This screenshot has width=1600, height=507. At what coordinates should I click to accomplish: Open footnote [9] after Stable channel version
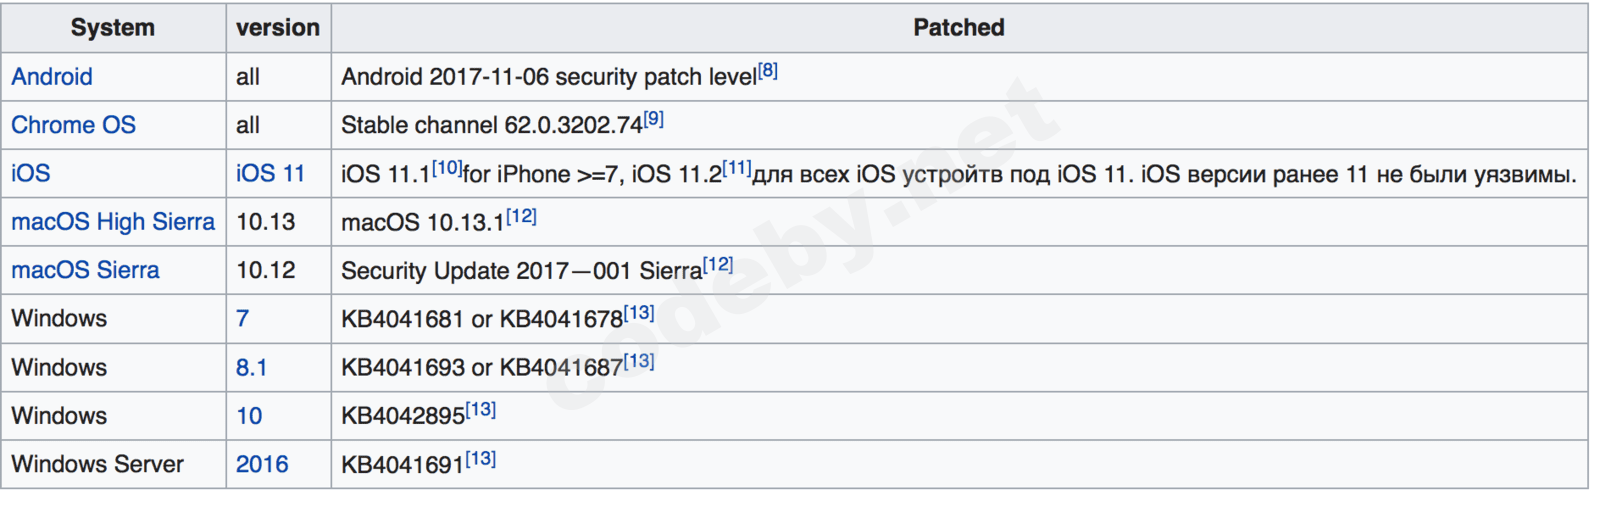tap(653, 119)
